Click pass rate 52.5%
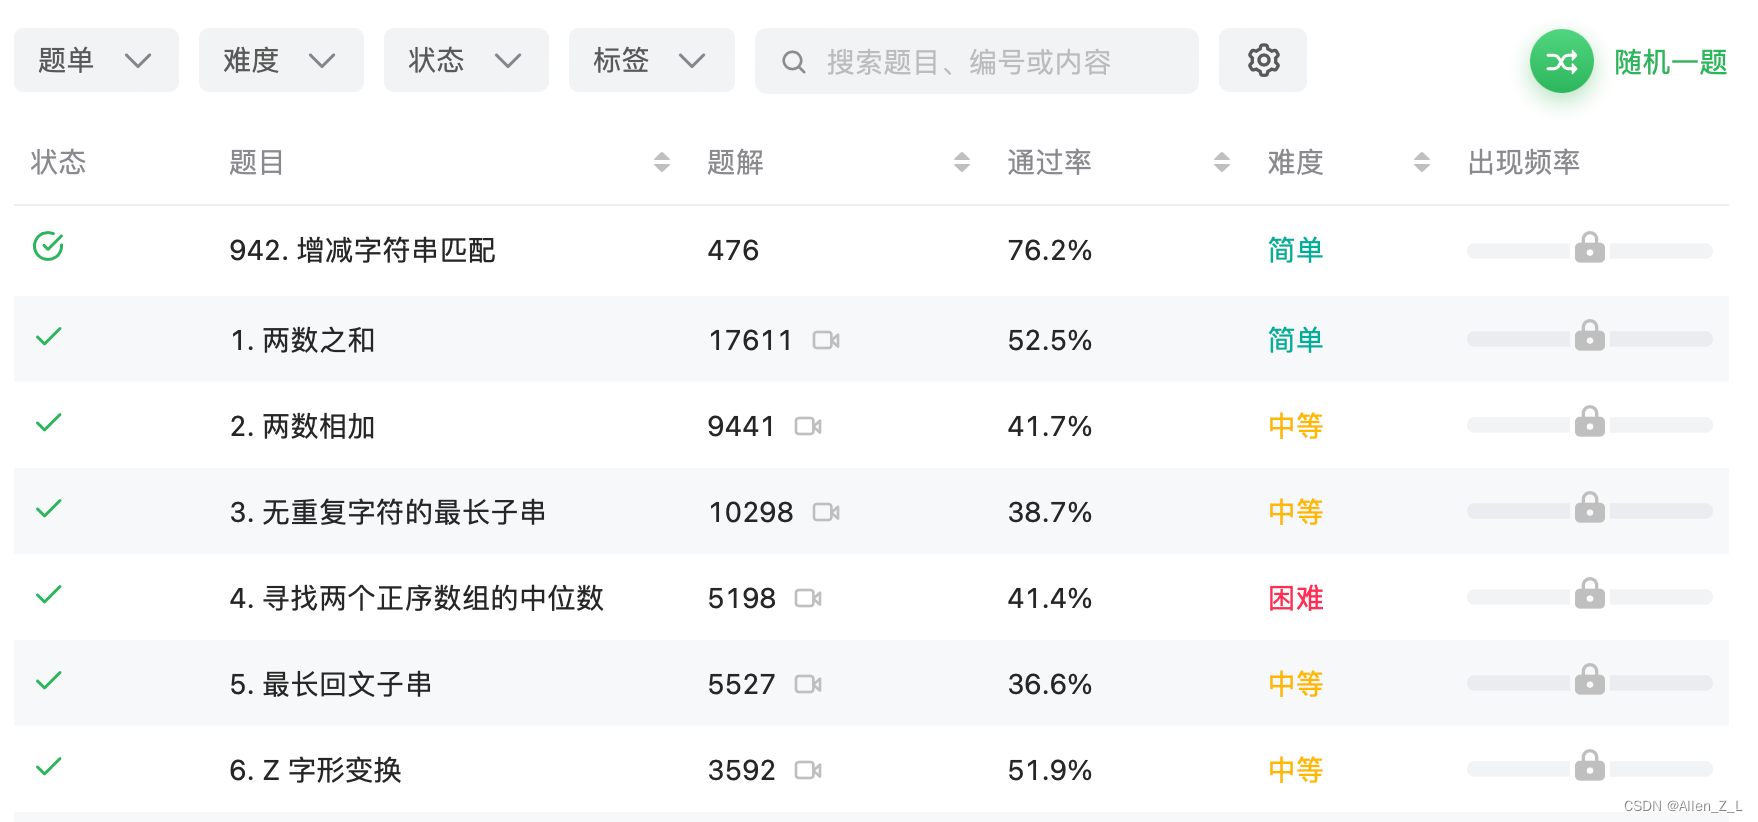This screenshot has height=822, width=1758. (1049, 341)
